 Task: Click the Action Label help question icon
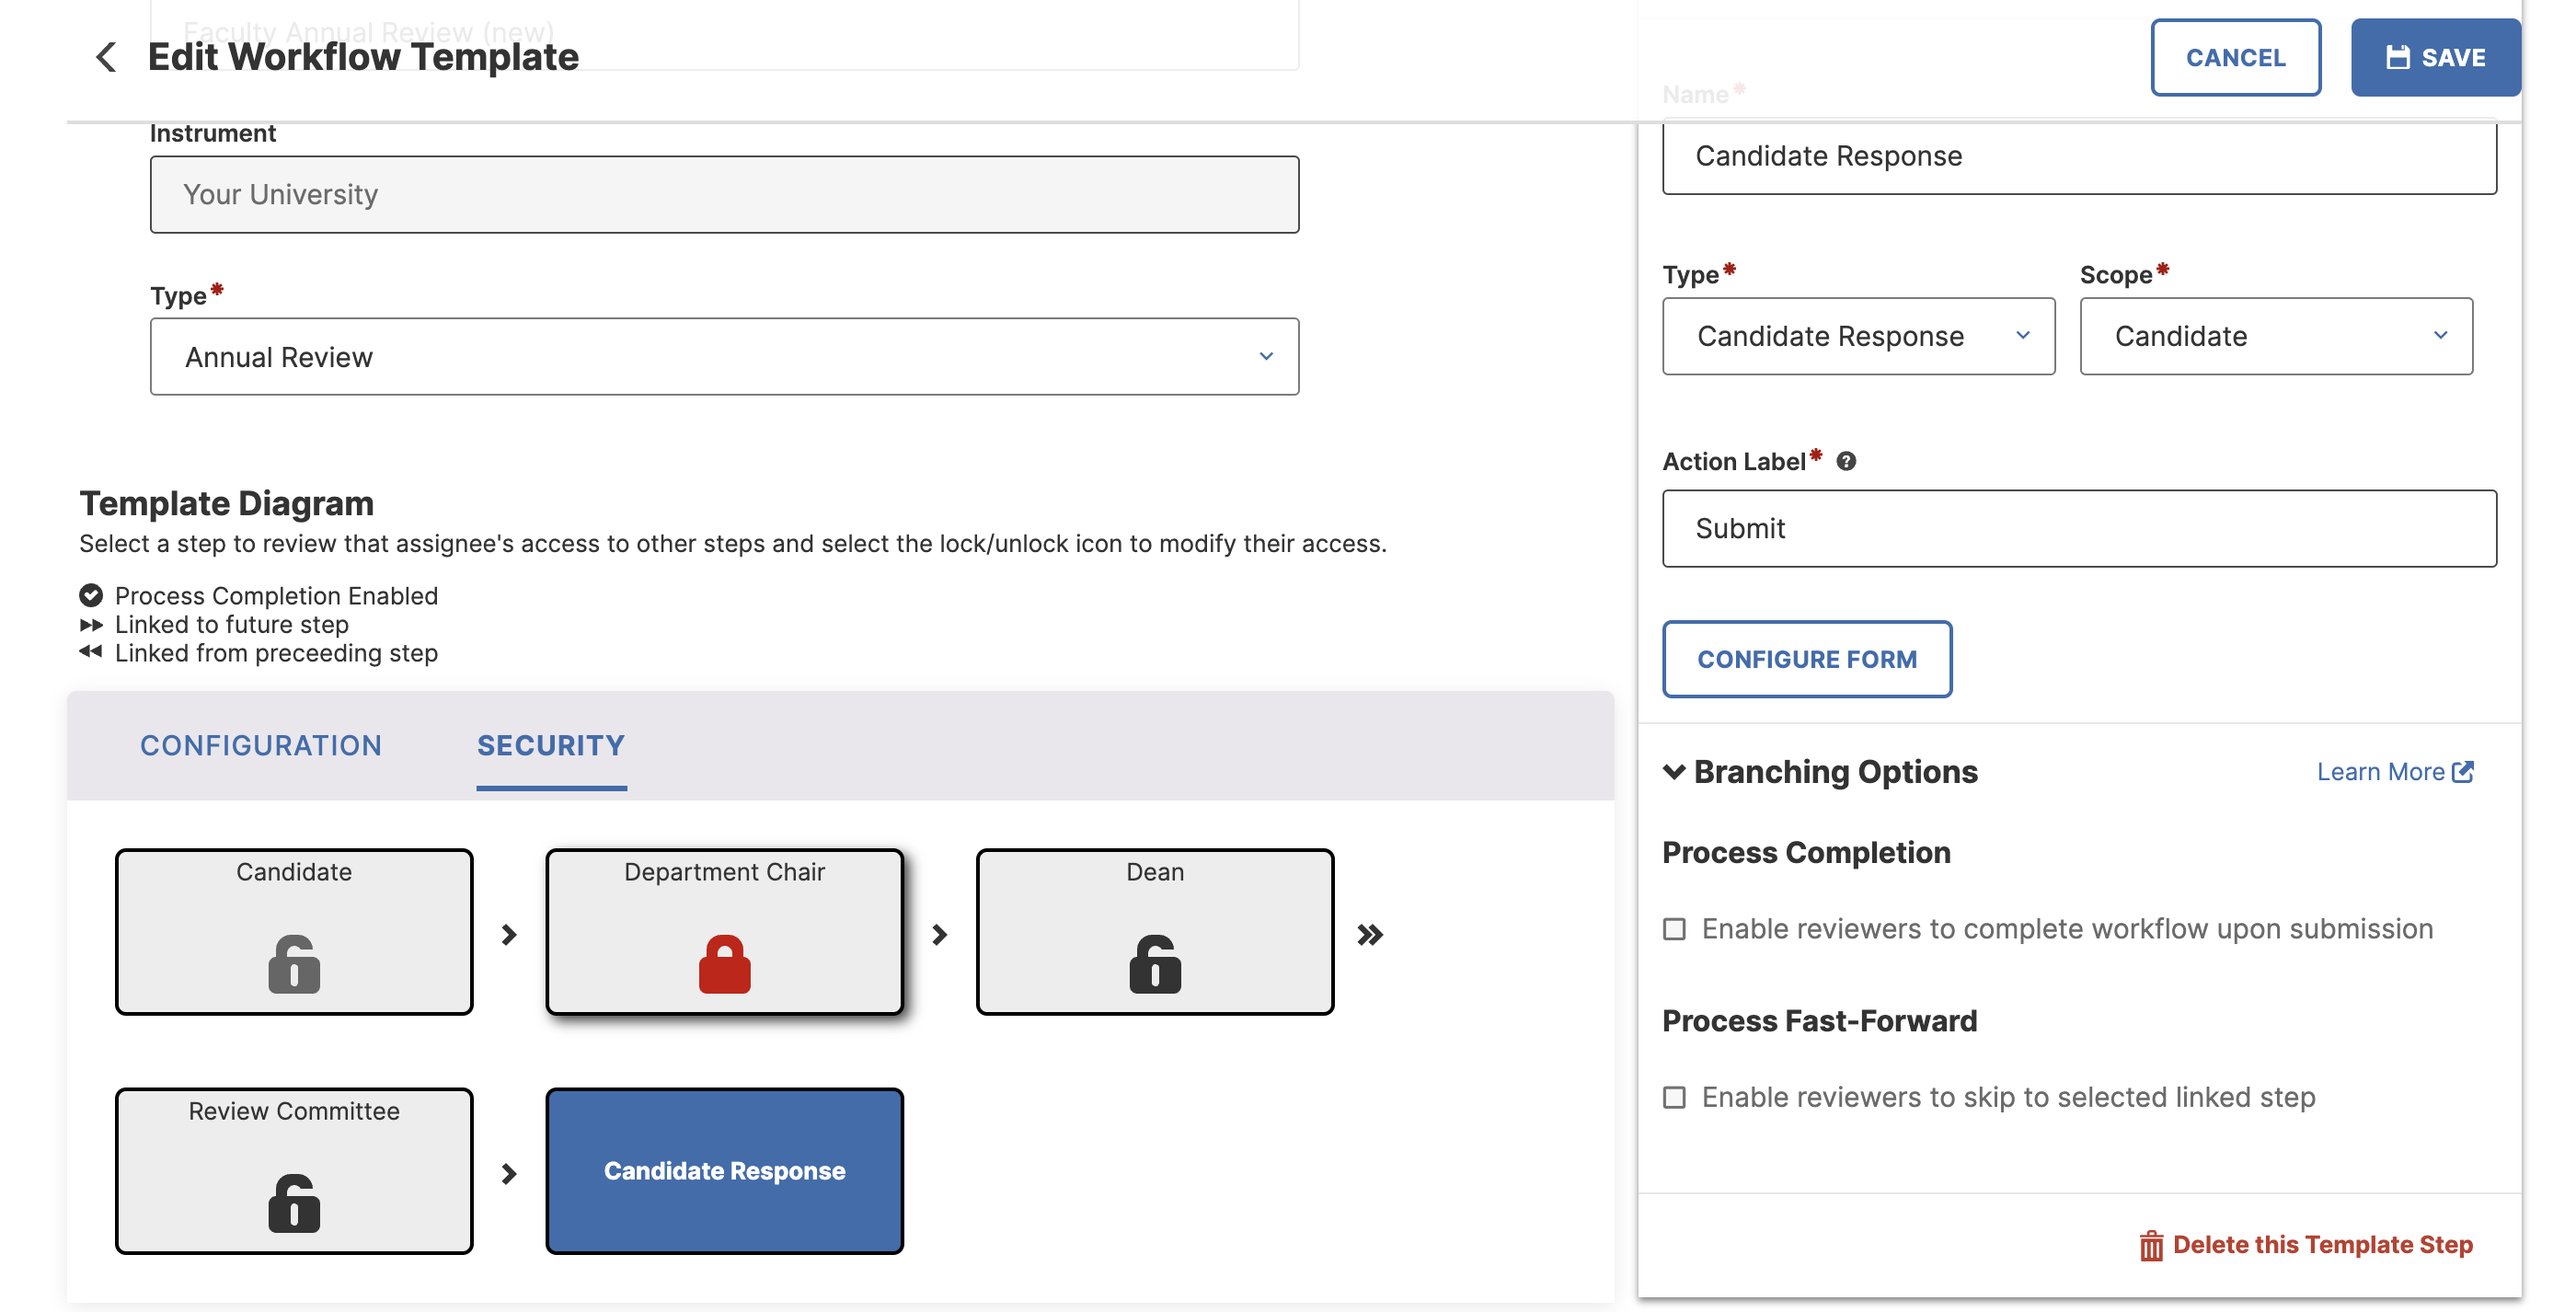tap(1846, 461)
